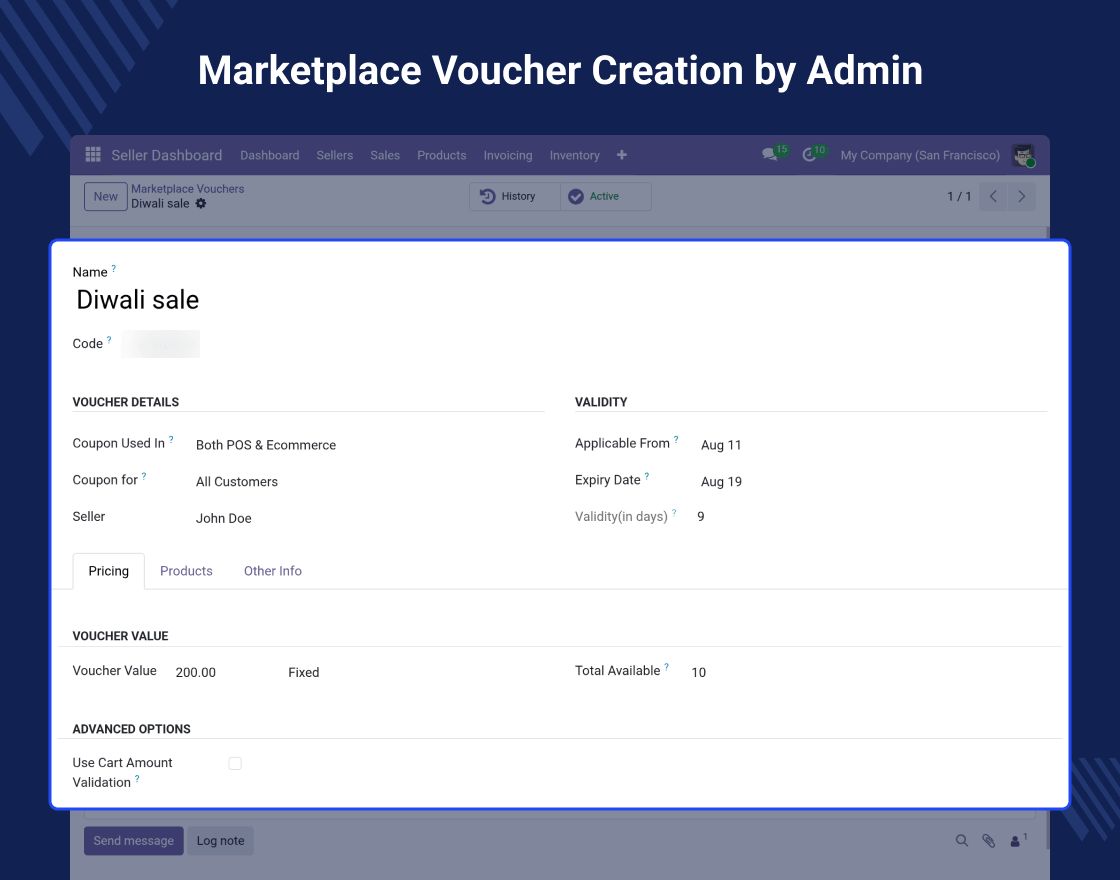1120x880 pixels.
Task: Click help icon beside Validity(in days)
Action: tap(674, 512)
